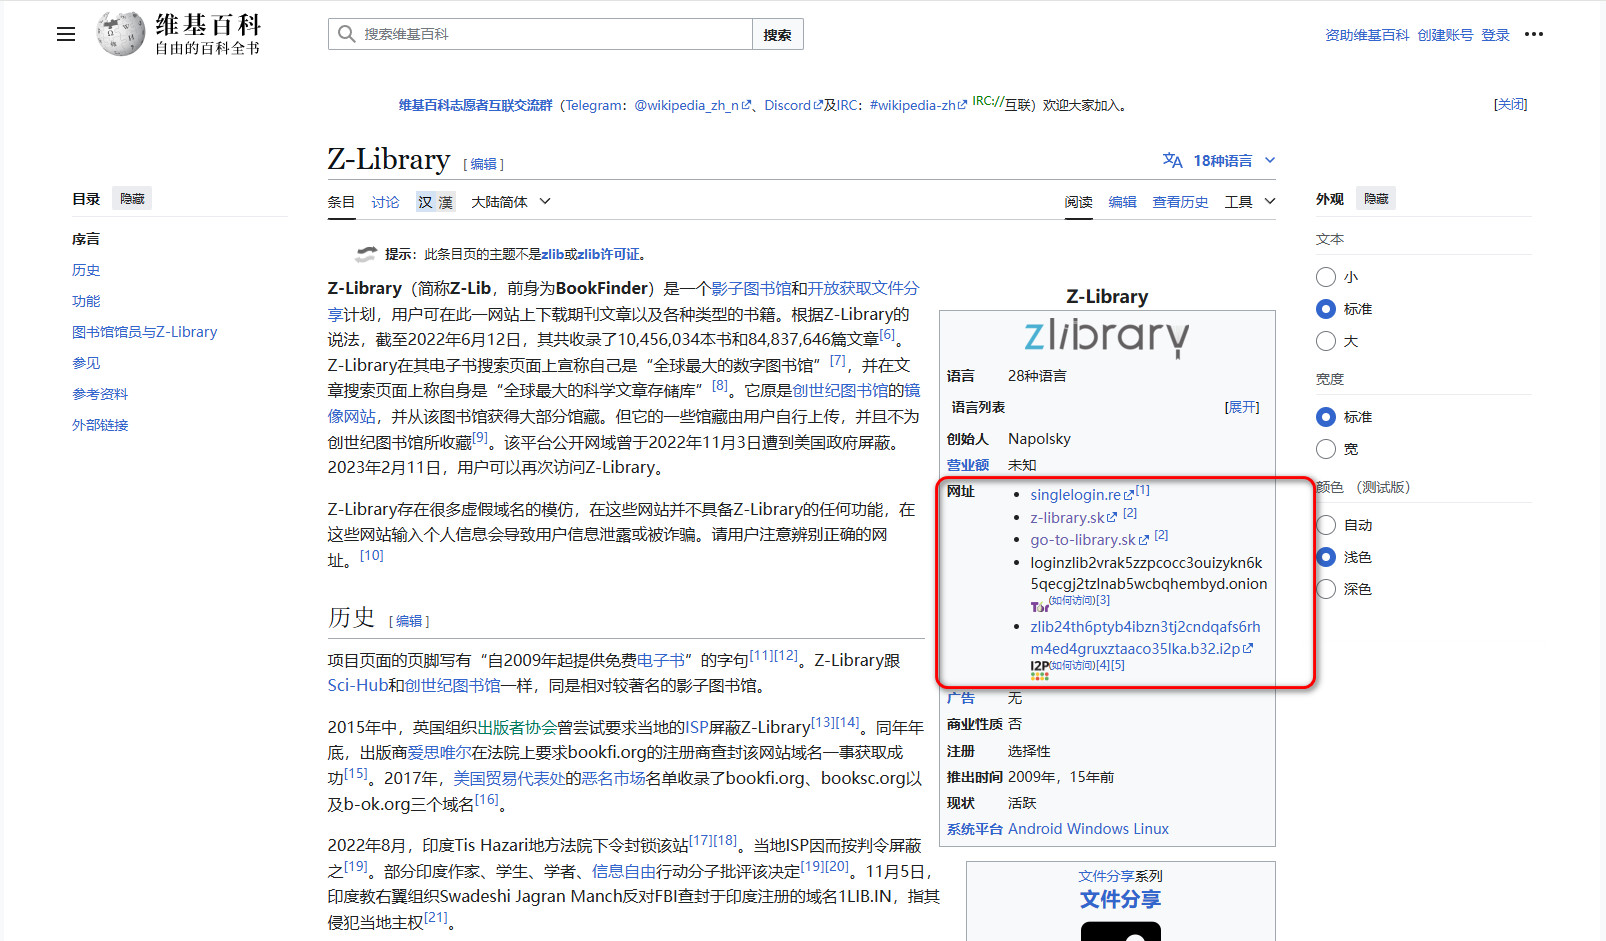The width and height of the screenshot is (1606, 941).
Task: Jump to 图书馆馆员与Z-Library section
Action: click(144, 332)
